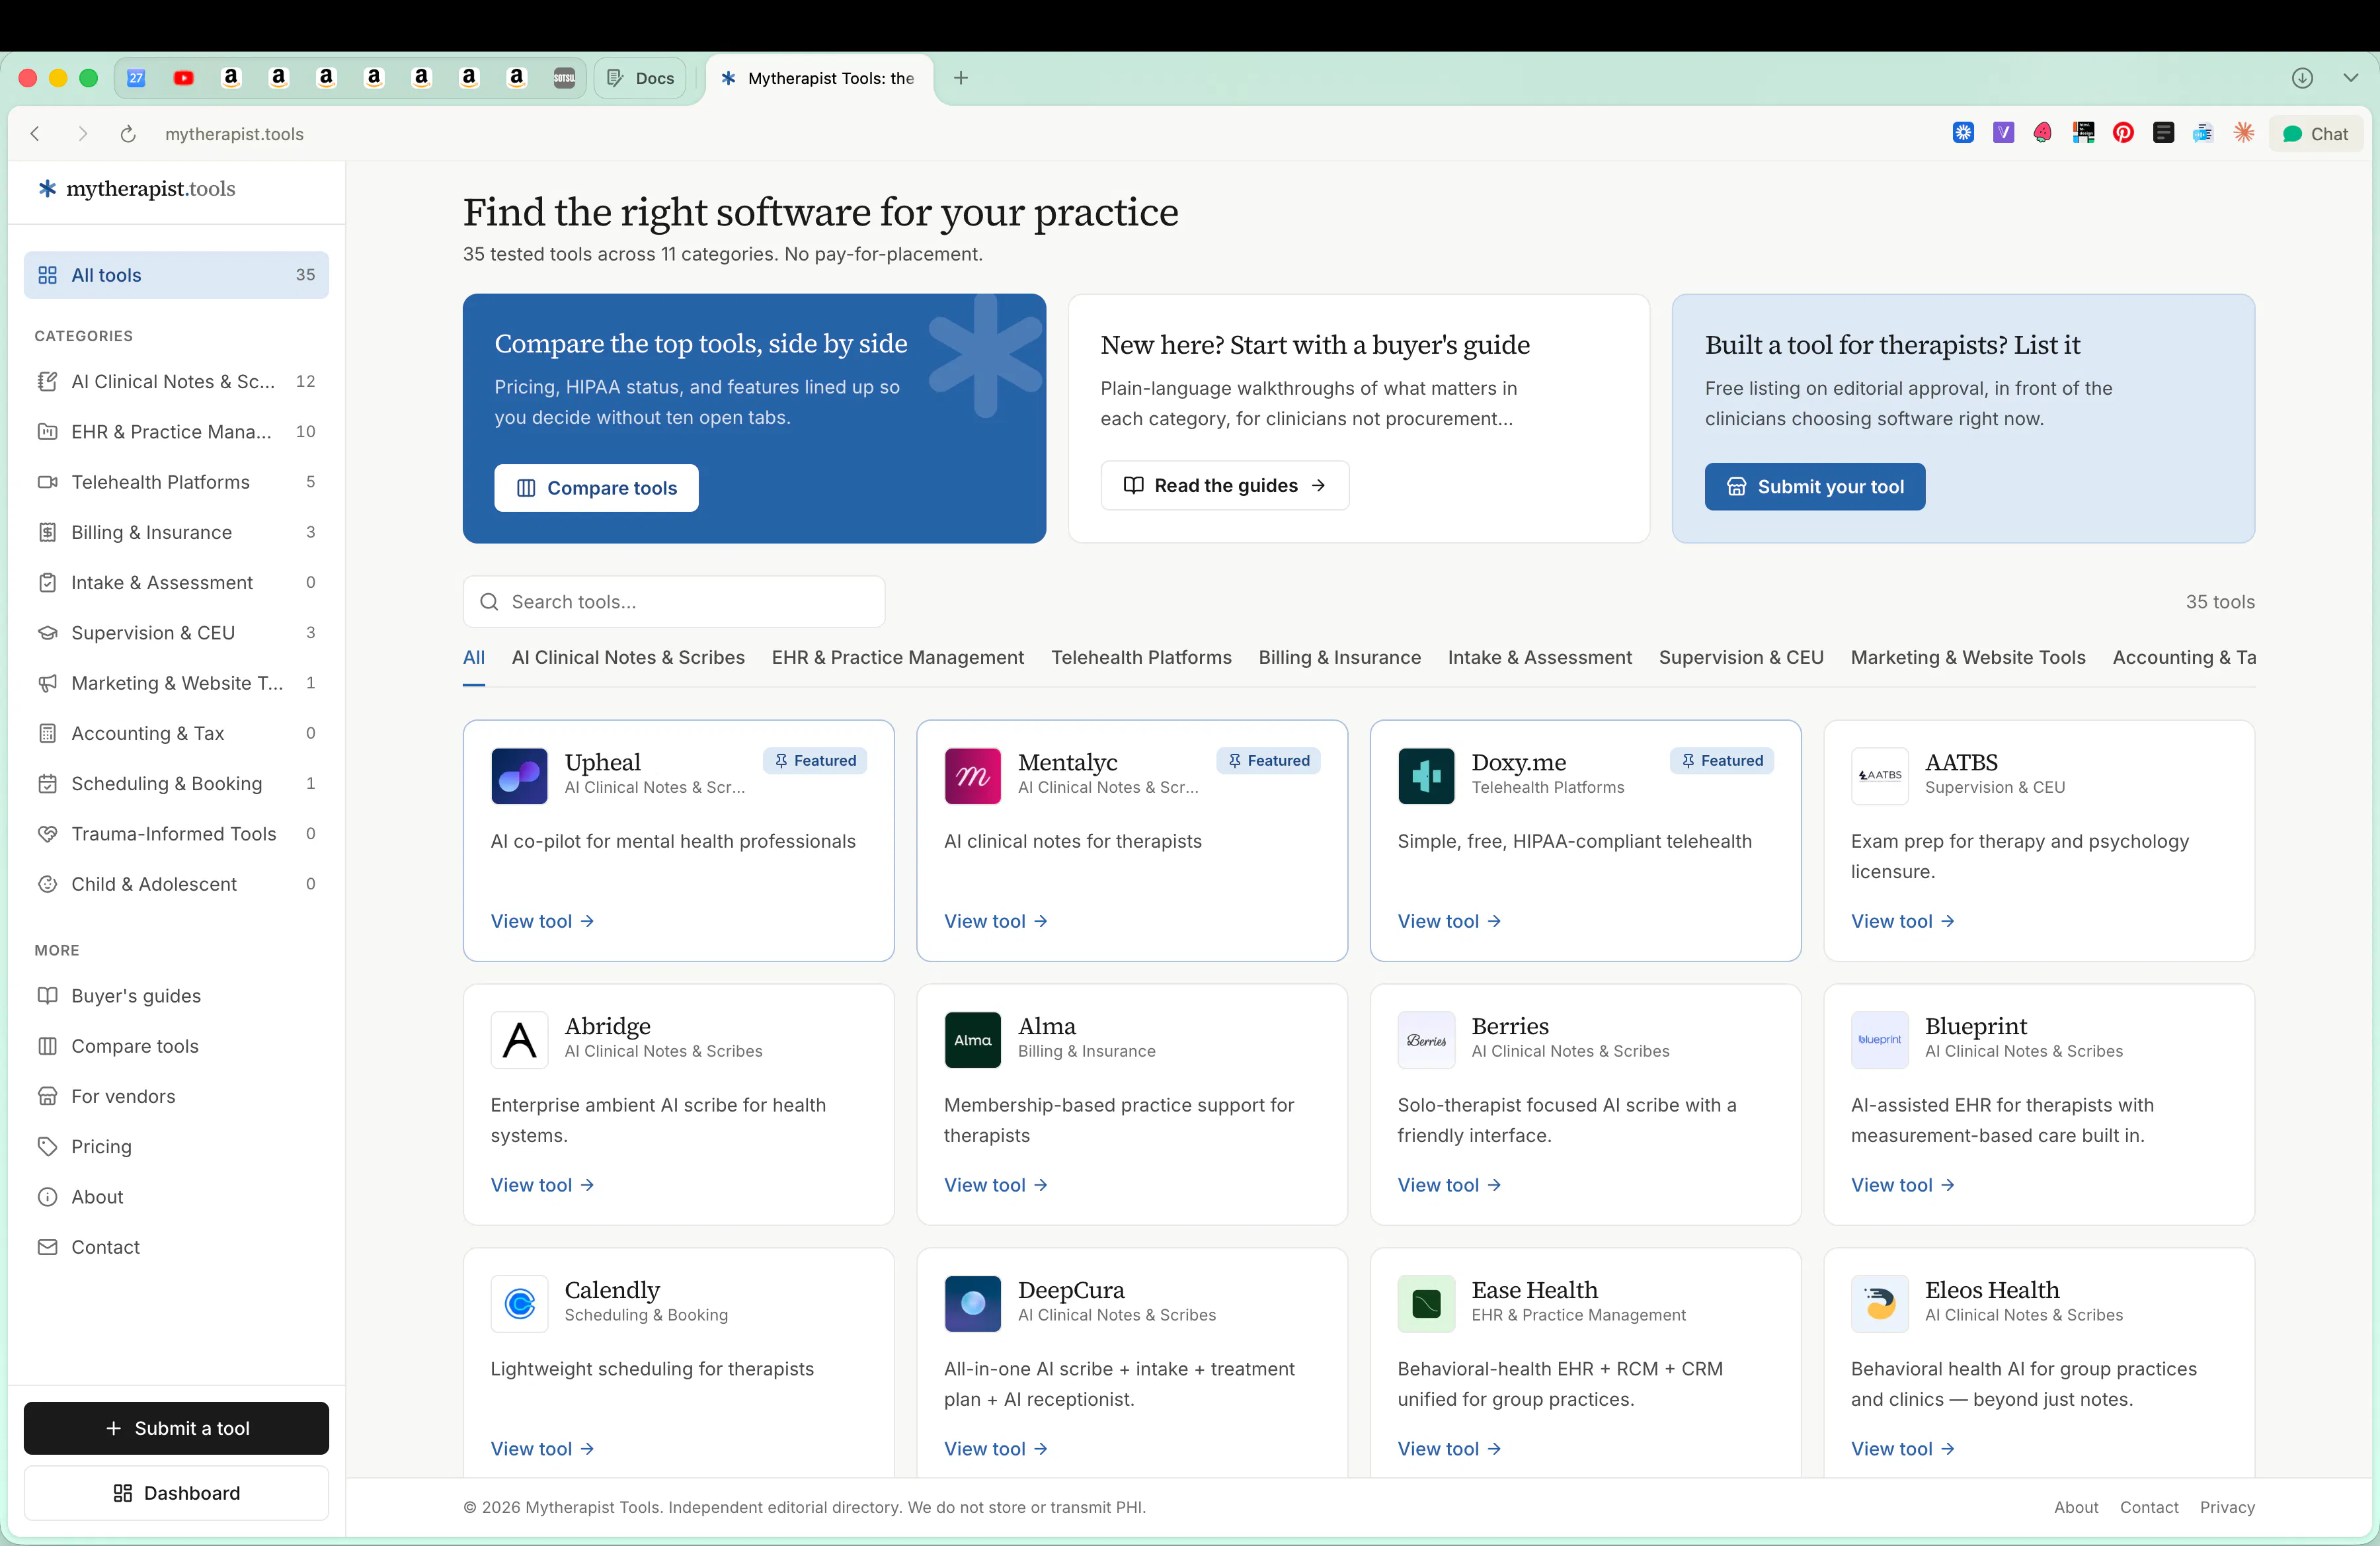The image size is (2380, 1546).
Task: Click the Blueprint logo icon
Action: point(1879,1040)
